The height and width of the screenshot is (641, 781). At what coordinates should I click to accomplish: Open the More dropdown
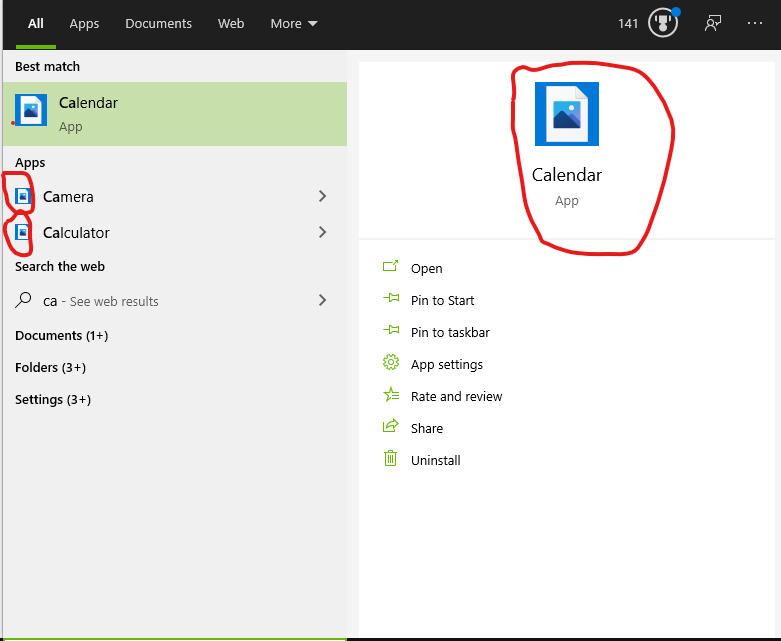click(x=294, y=23)
